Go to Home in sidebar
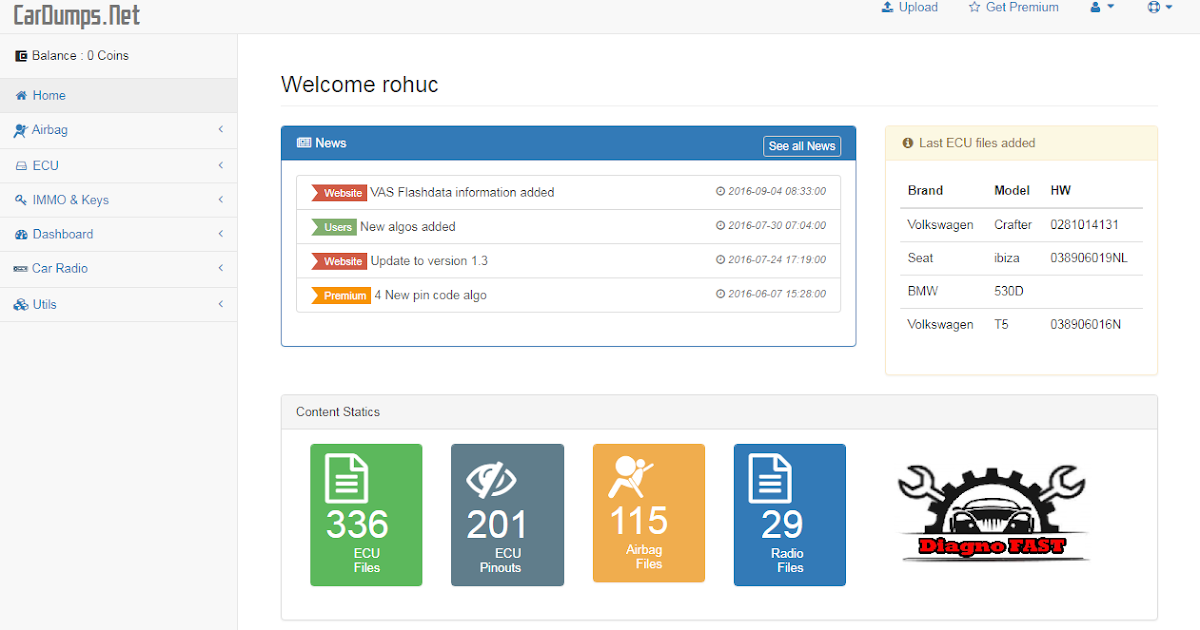Image resolution: width=1200 pixels, height=630 pixels. 118,96
